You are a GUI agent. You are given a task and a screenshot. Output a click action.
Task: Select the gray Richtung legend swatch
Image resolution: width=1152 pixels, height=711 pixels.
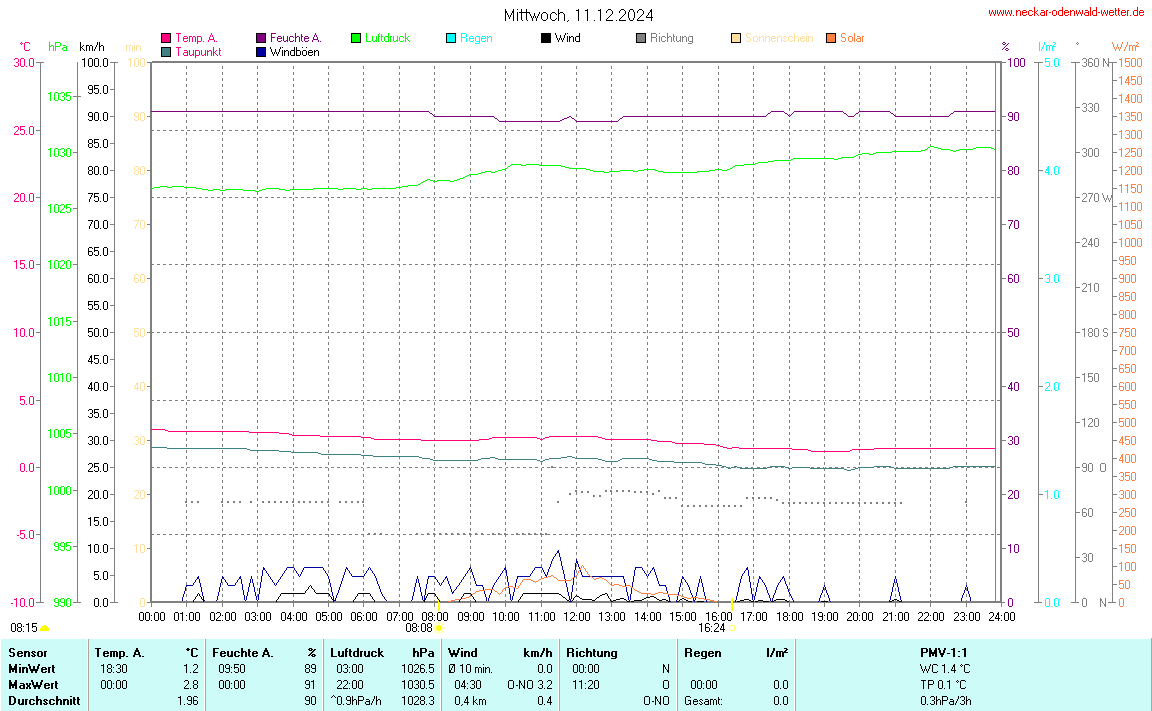coord(641,38)
